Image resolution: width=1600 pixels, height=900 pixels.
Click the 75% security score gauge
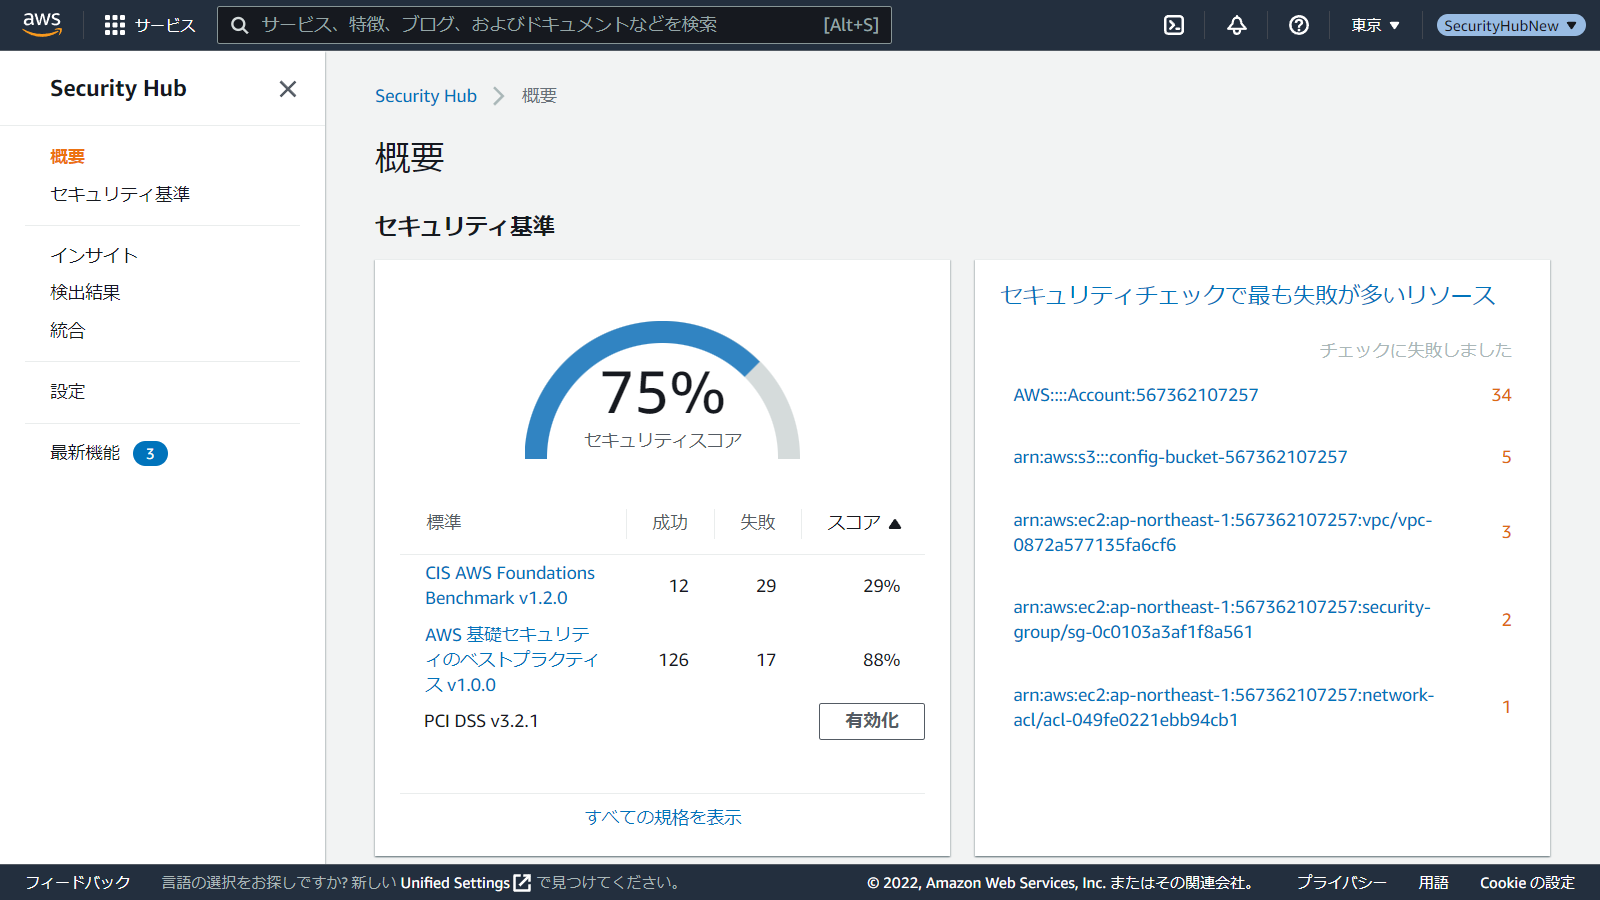pos(662,395)
